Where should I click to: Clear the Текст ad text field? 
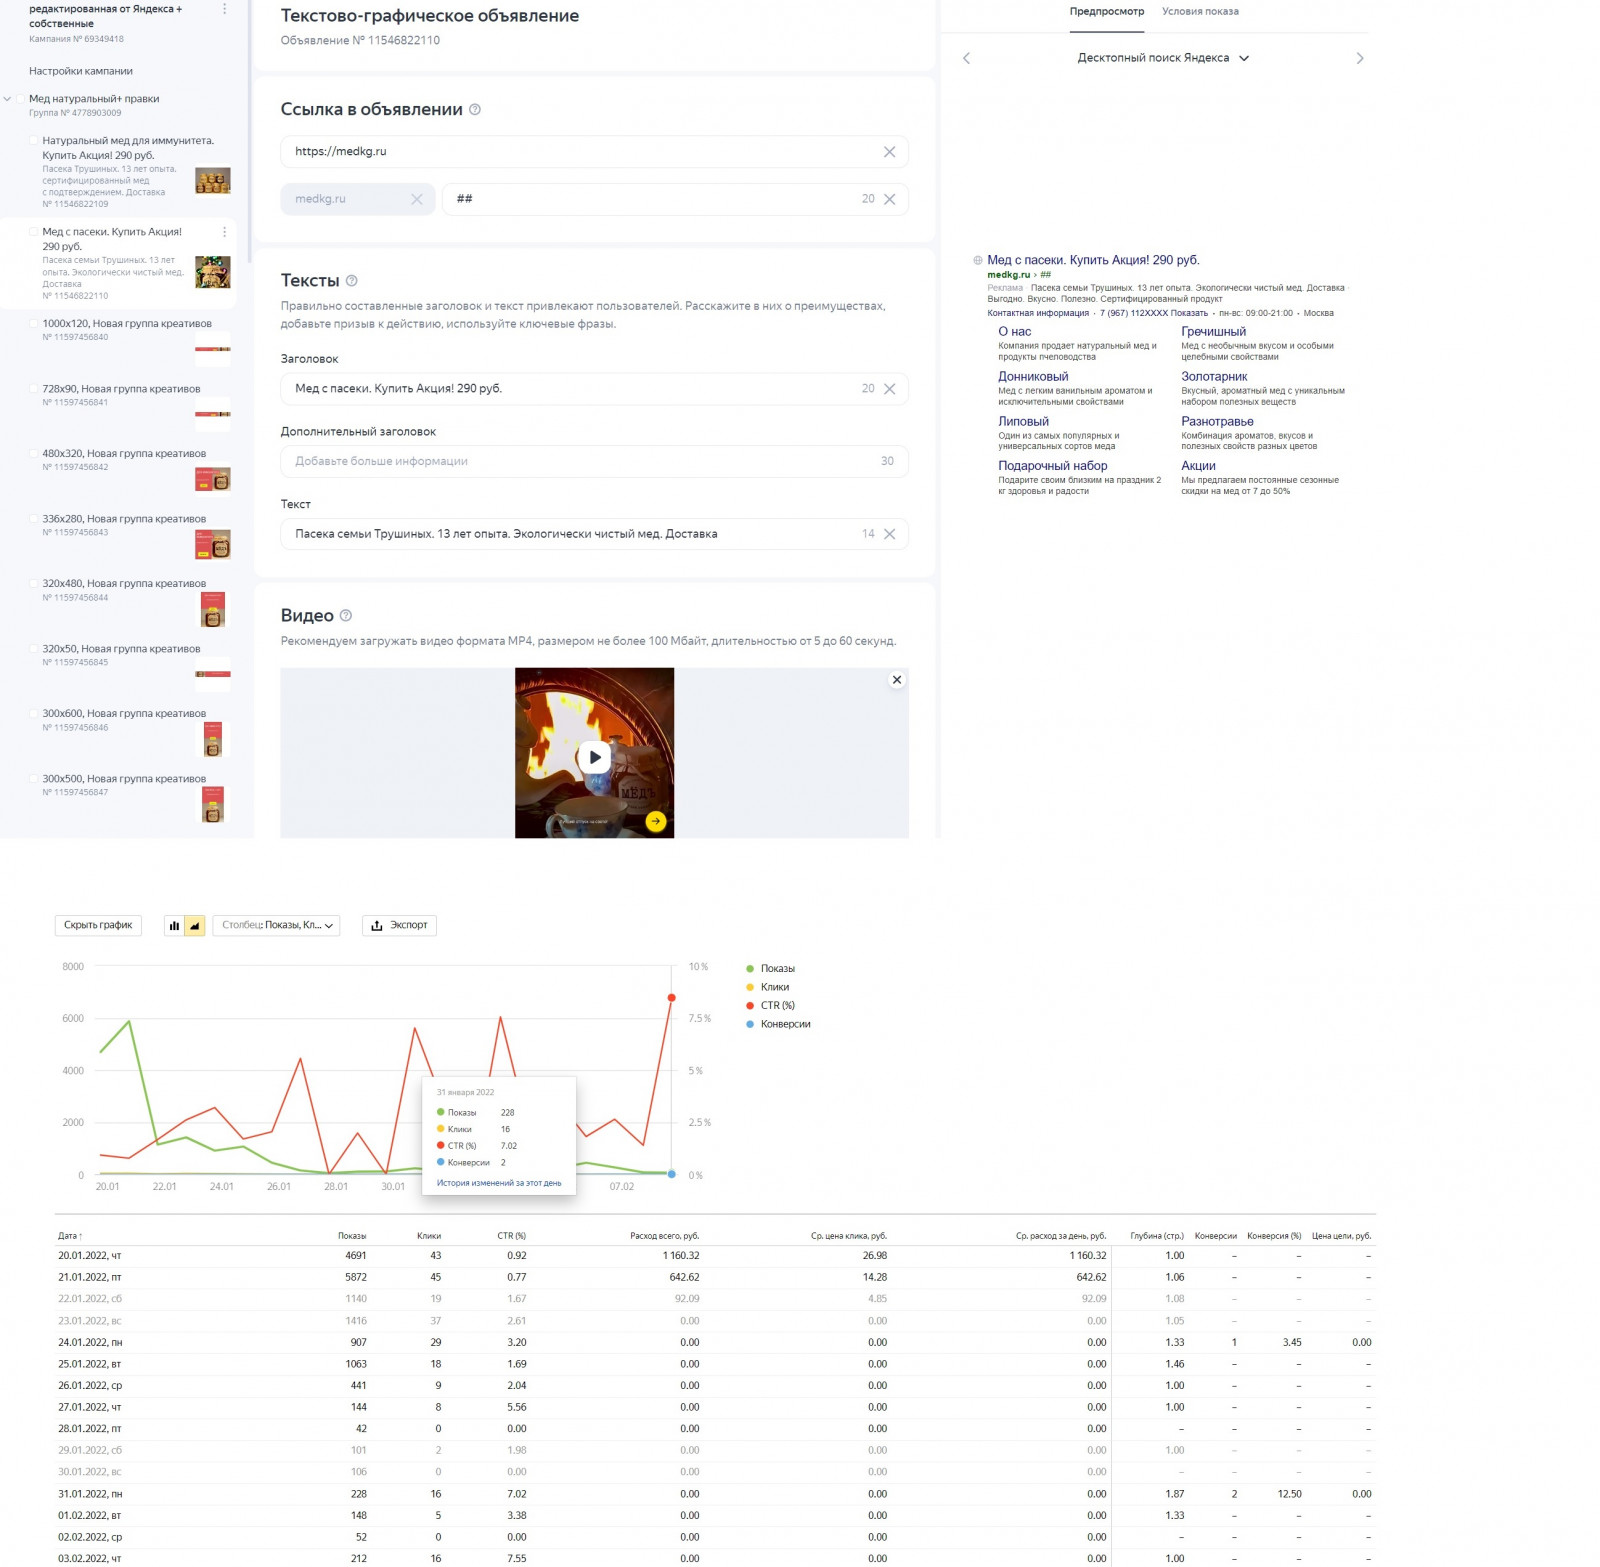click(889, 534)
